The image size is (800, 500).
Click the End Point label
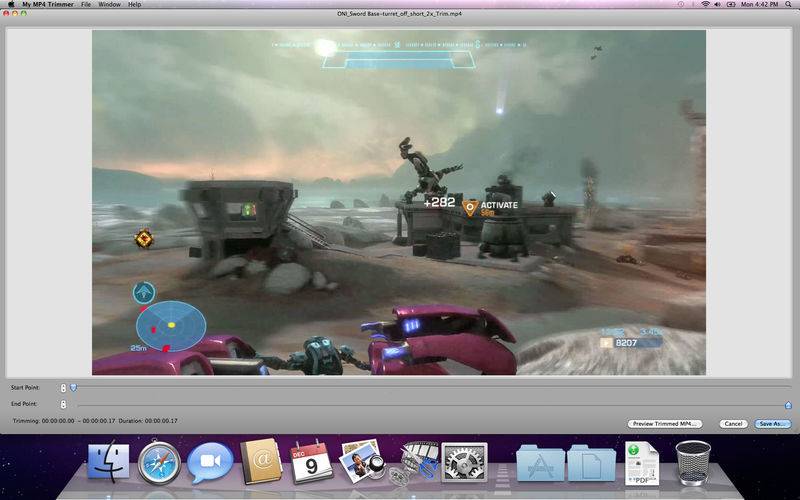23,404
